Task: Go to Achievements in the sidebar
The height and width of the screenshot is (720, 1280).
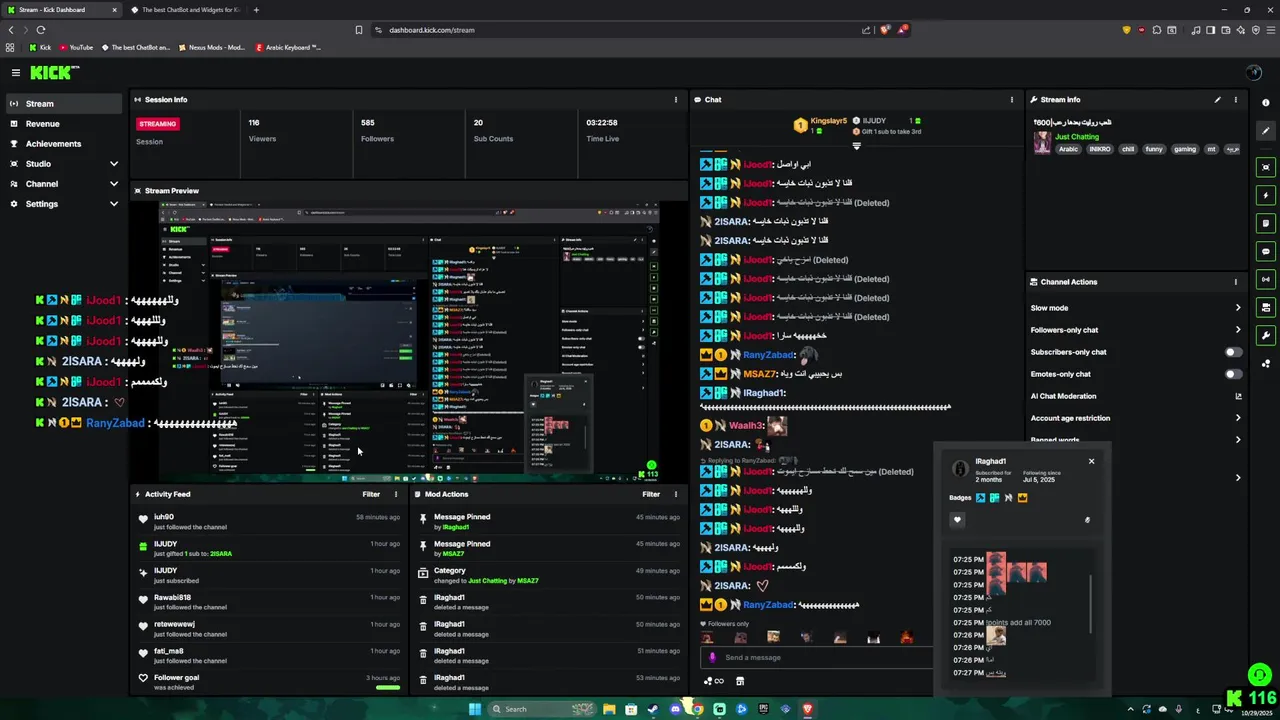Action: [64, 144]
